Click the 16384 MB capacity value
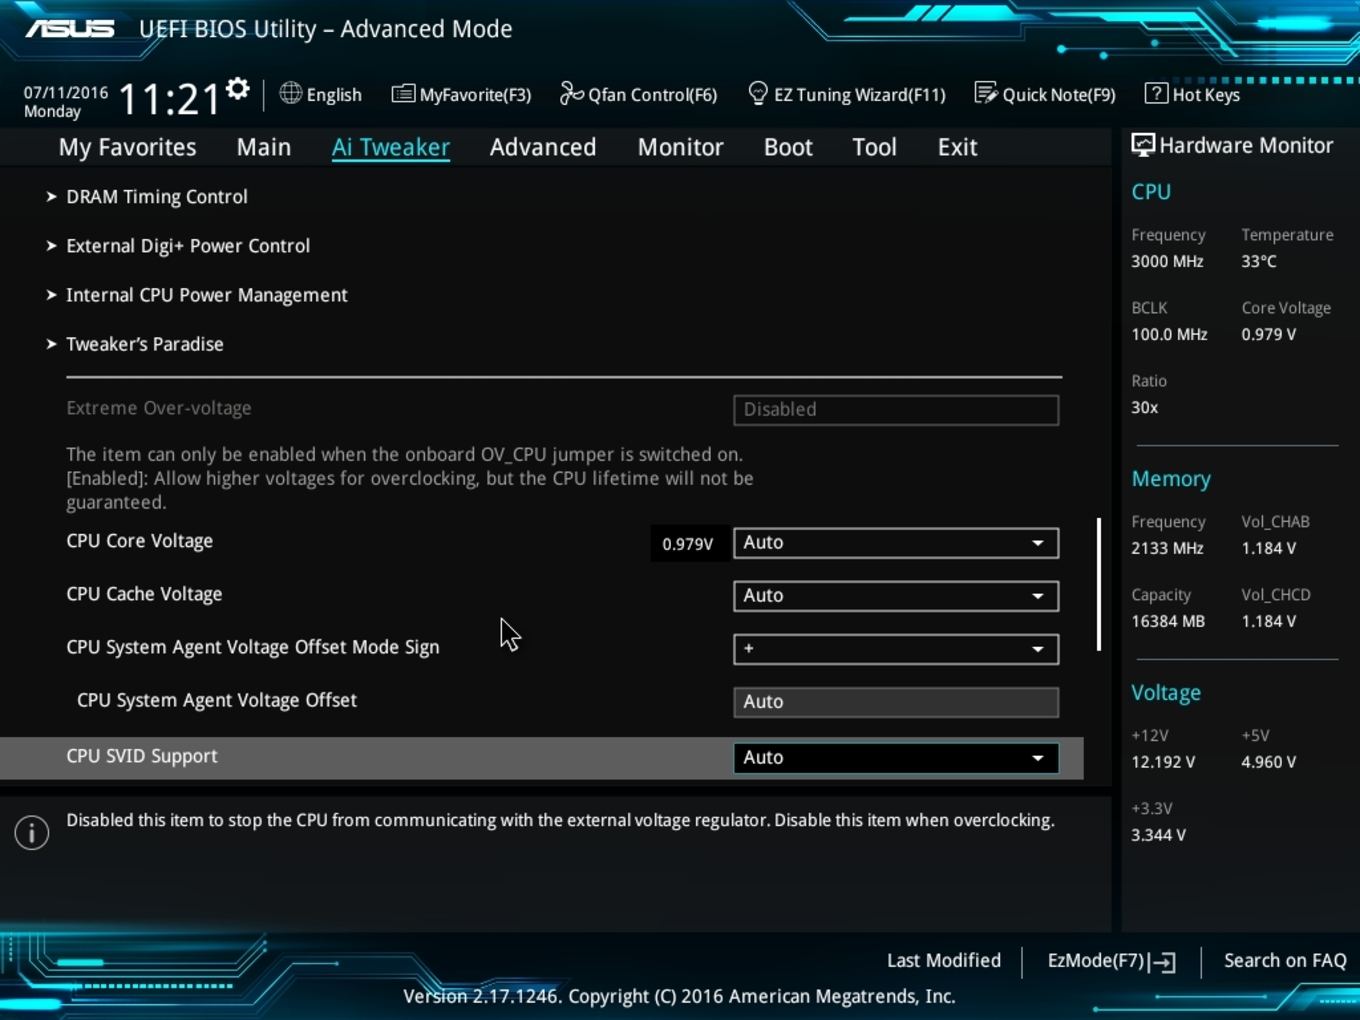1360x1020 pixels. click(1168, 621)
